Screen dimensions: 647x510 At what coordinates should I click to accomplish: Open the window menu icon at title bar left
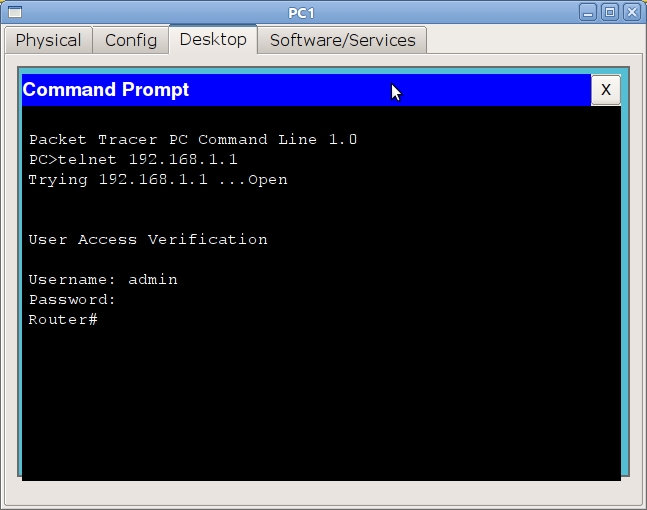click(x=14, y=12)
